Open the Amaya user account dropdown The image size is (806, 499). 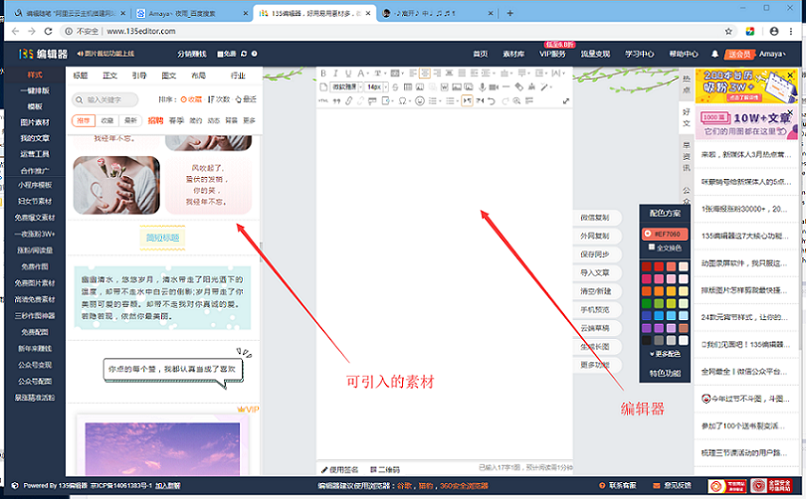point(772,54)
